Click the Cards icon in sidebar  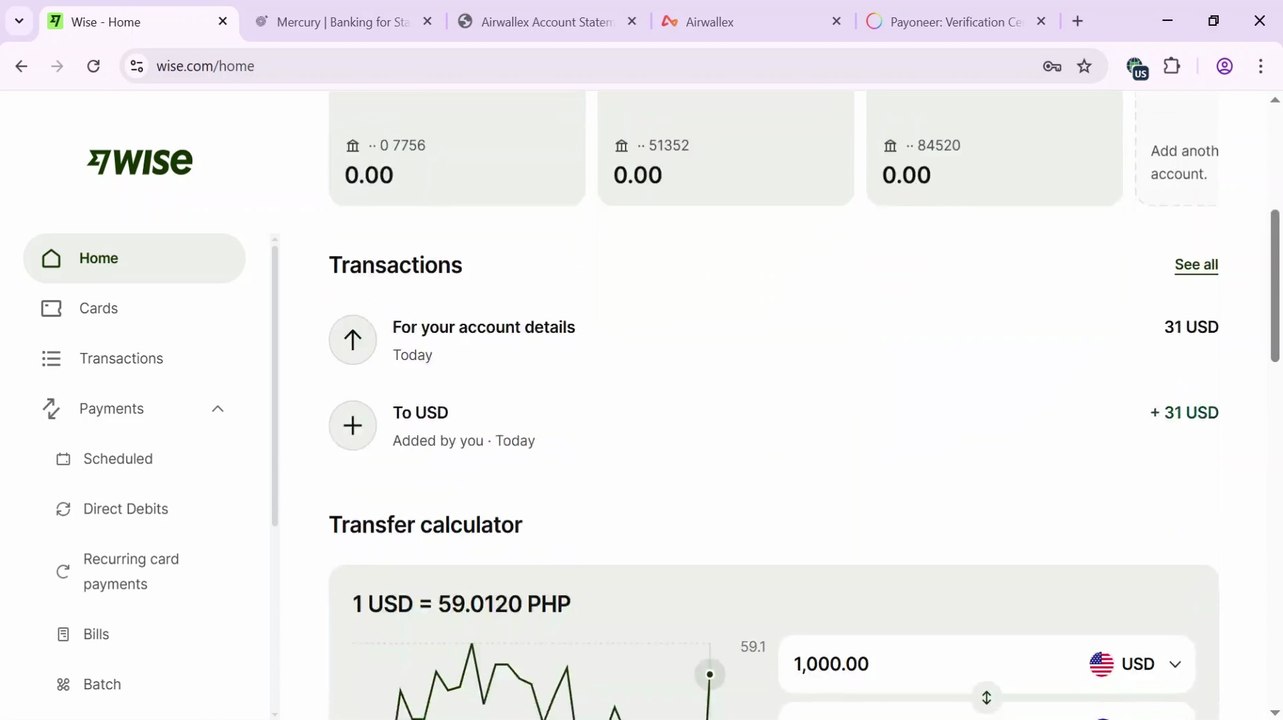[x=51, y=308]
